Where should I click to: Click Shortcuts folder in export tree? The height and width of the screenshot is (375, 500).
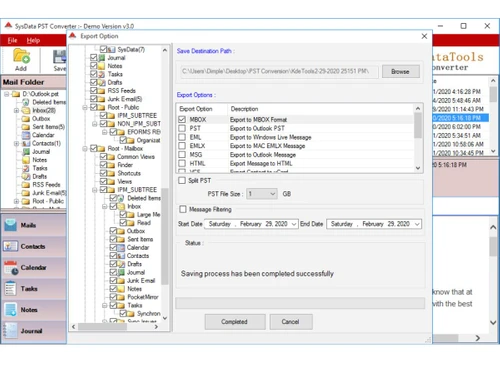129,173
